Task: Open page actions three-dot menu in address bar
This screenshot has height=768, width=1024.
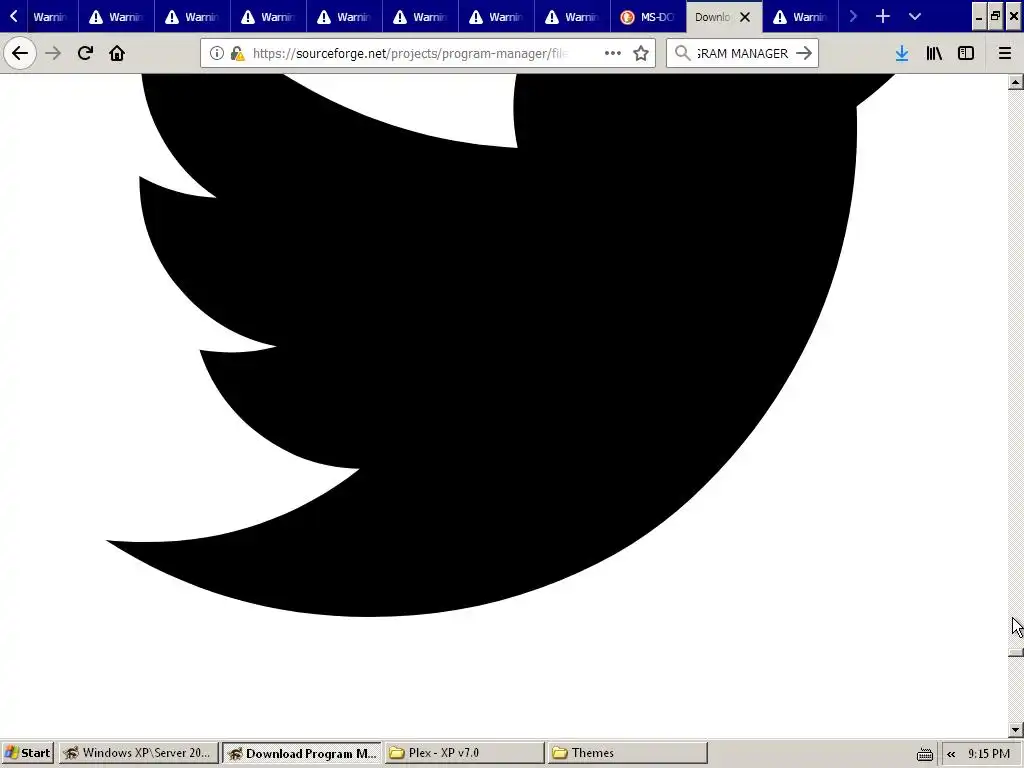Action: [x=613, y=53]
